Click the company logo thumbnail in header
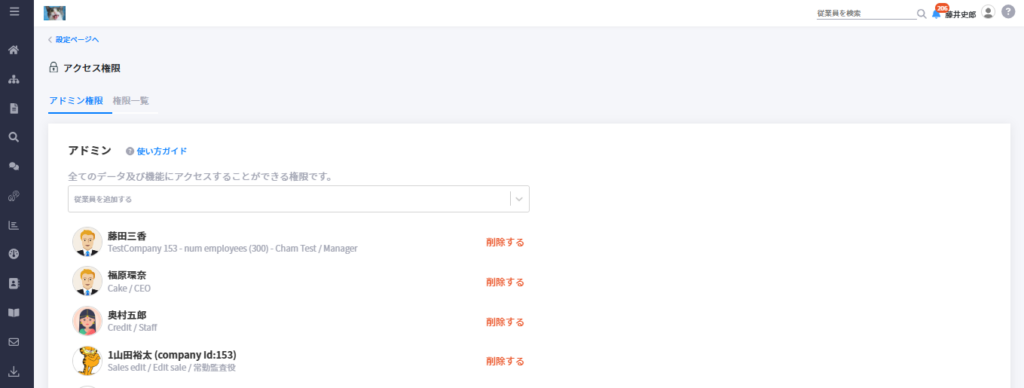This screenshot has height=388, width=1024. pyautogui.click(x=54, y=13)
